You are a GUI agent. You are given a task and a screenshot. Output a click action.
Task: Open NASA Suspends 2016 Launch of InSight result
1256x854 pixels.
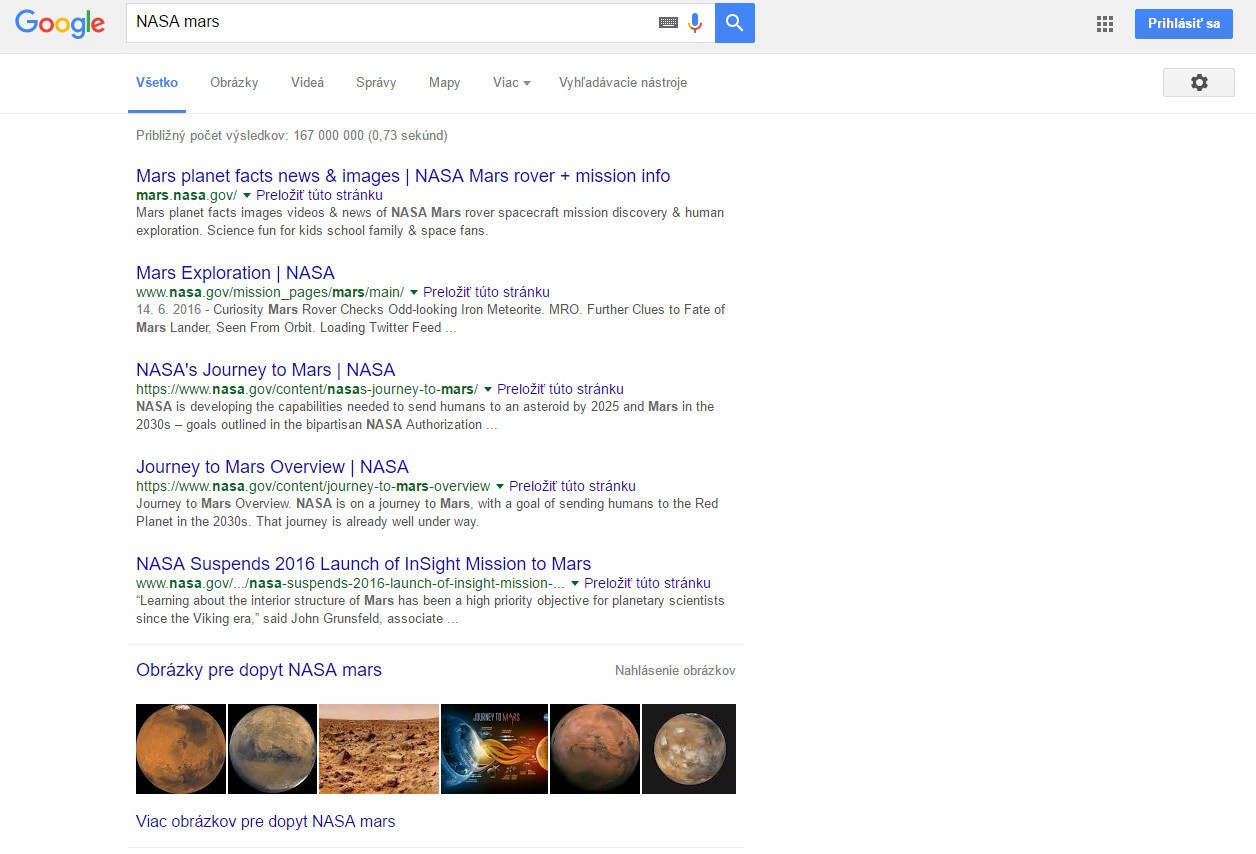[363, 564]
